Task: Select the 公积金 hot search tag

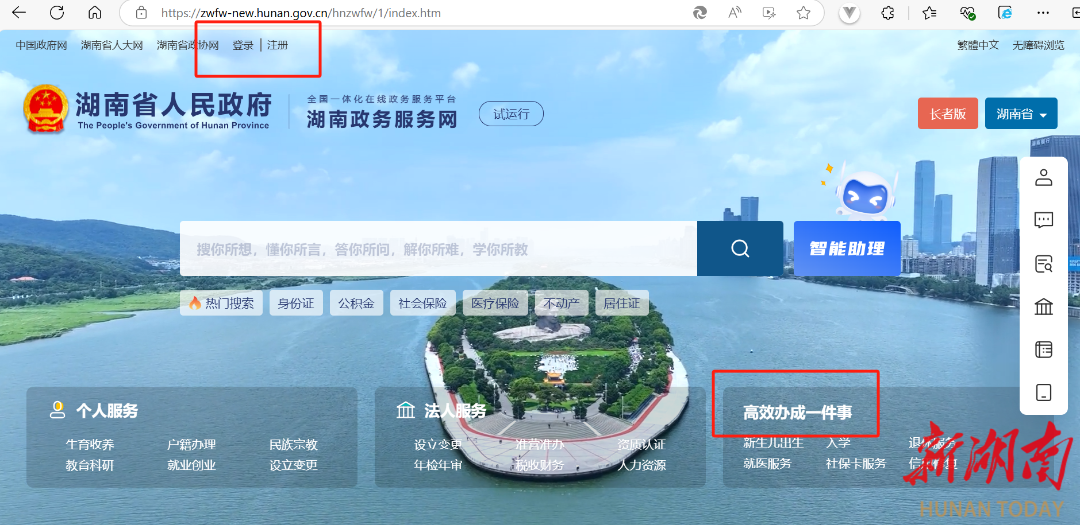Action: (x=355, y=303)
